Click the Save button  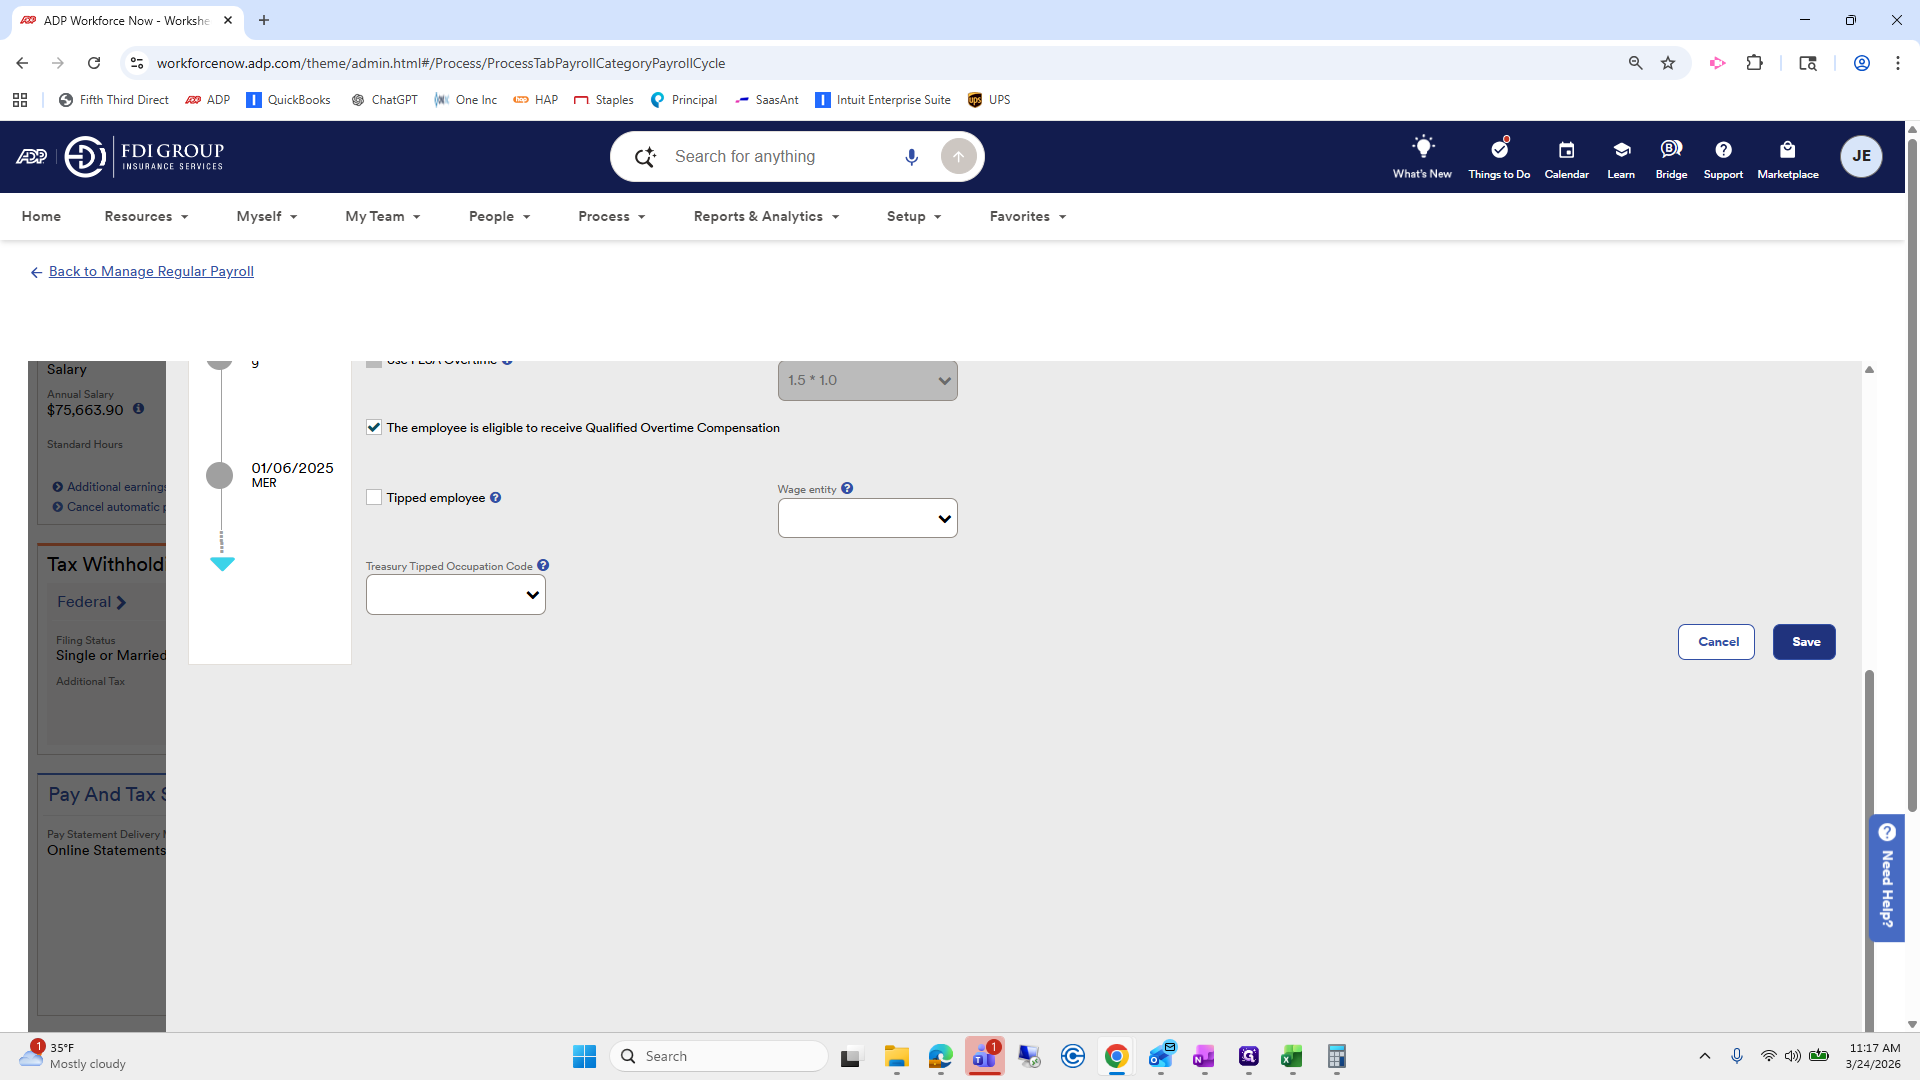[x=1804, y=642]
